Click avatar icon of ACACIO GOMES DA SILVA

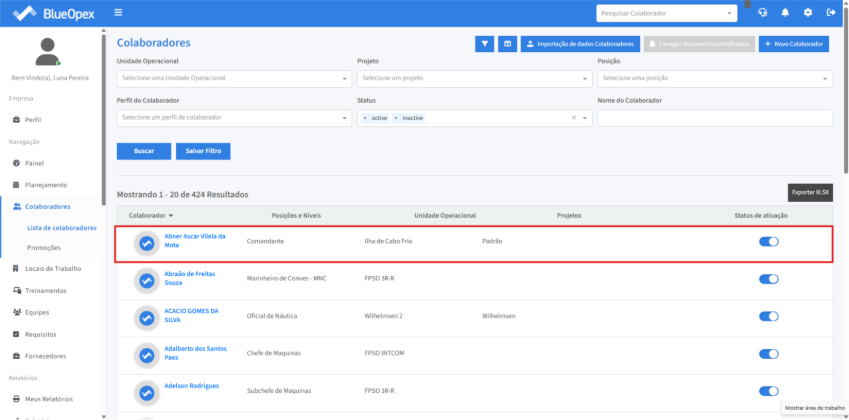tap(146, 318)
